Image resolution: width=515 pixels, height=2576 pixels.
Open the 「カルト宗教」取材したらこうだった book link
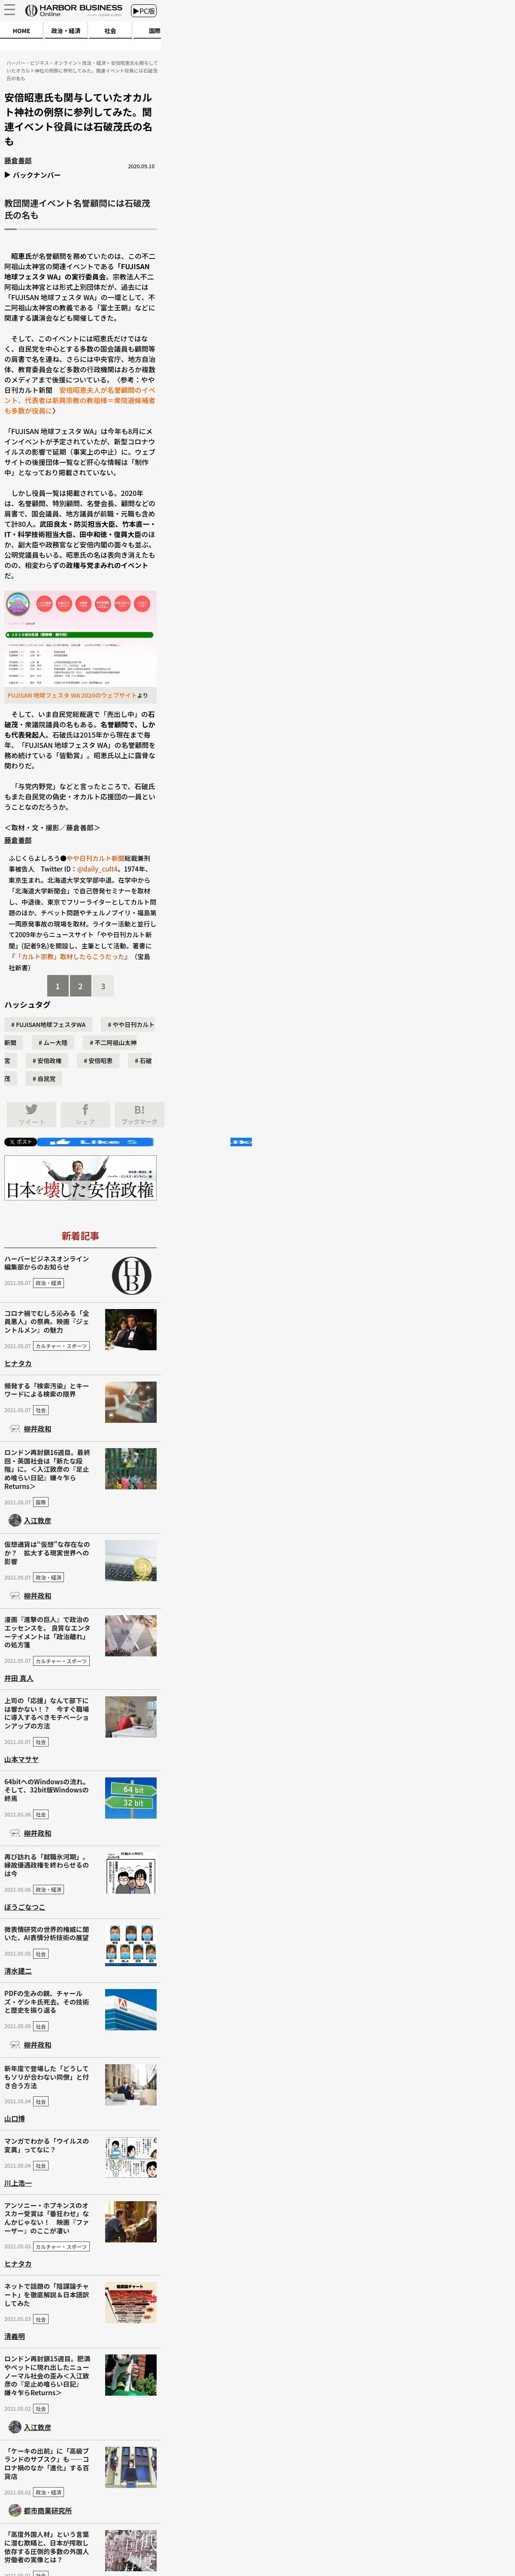tap(70, 956)
